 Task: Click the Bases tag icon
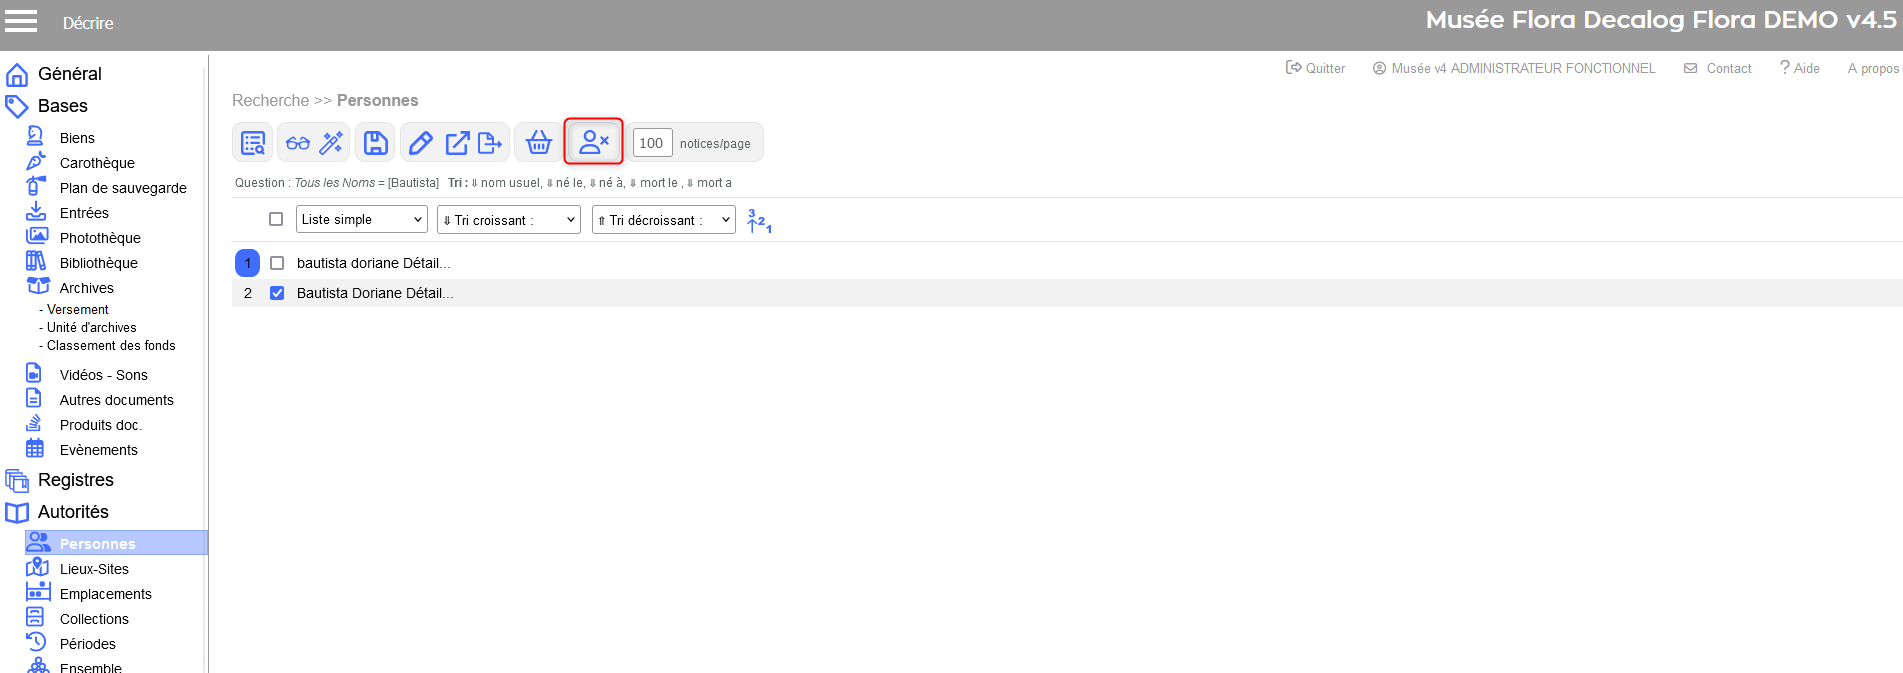17,106
